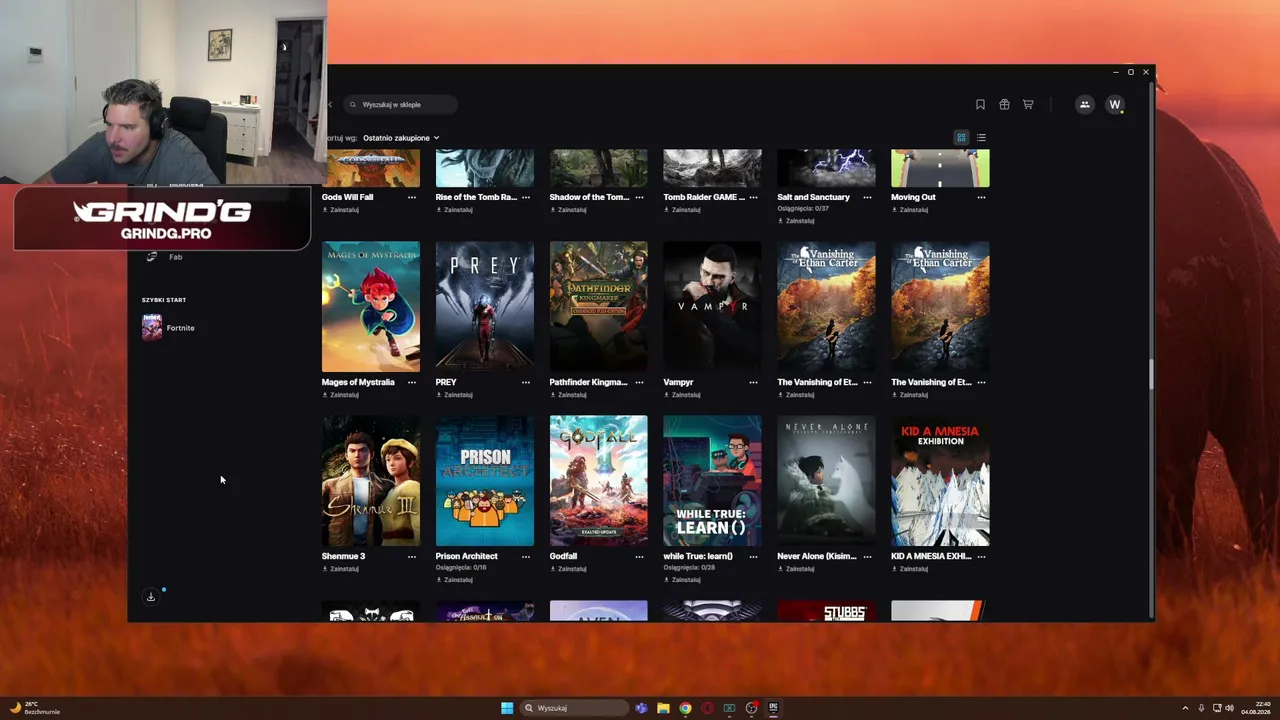Open Opera browser from the taskbar

(707, 708)
